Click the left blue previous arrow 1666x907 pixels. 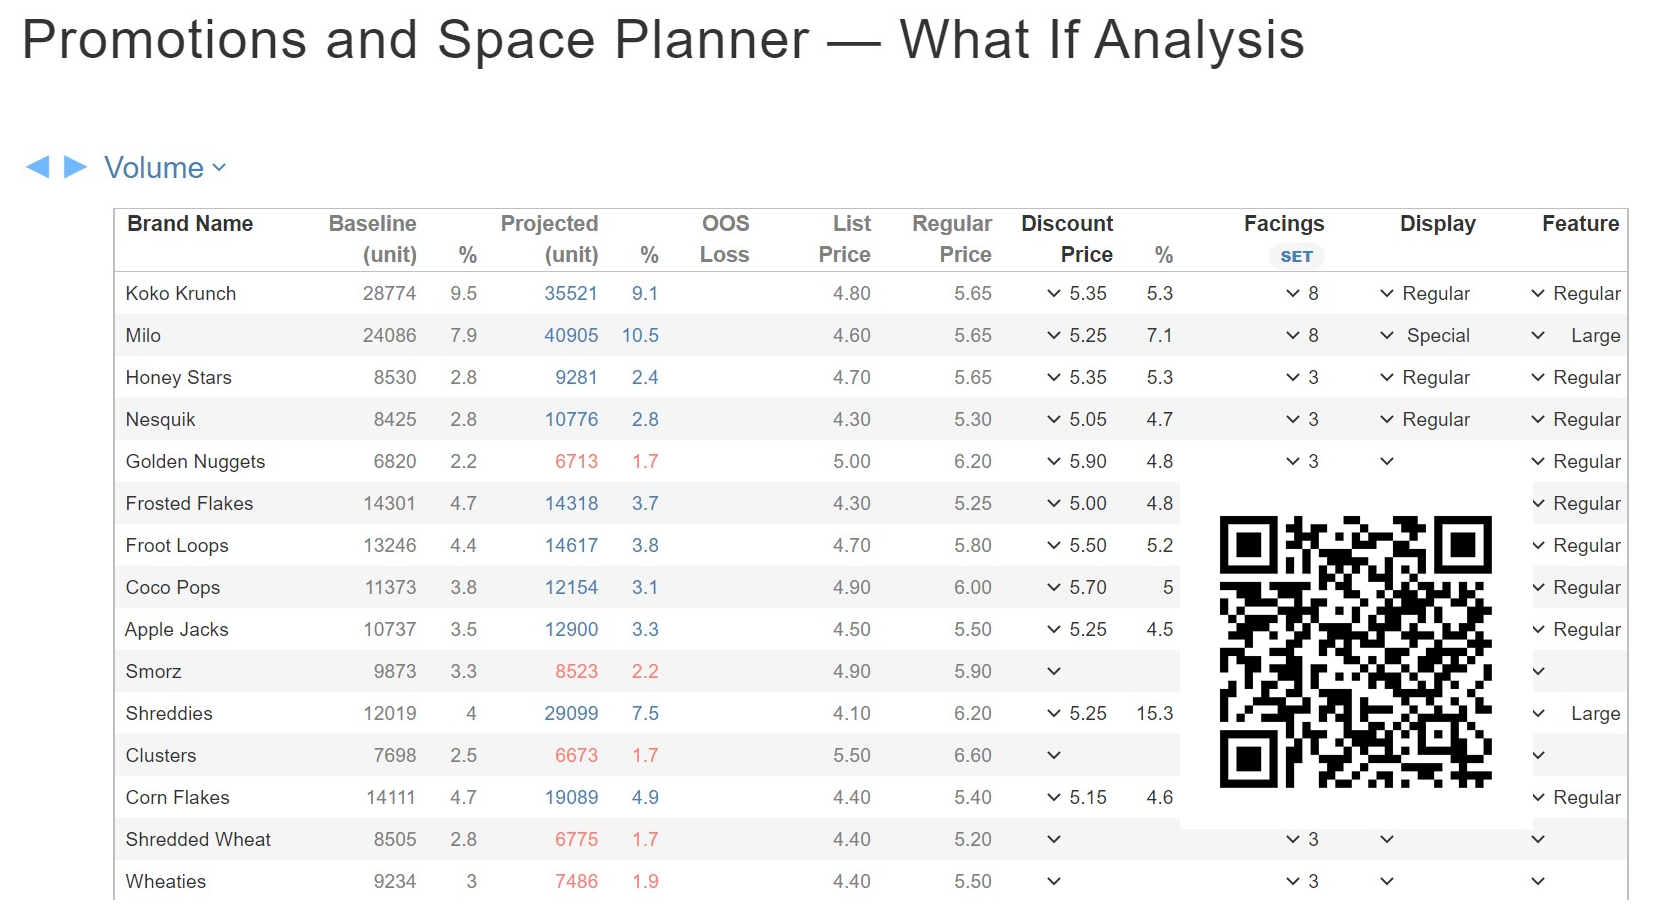38,167
